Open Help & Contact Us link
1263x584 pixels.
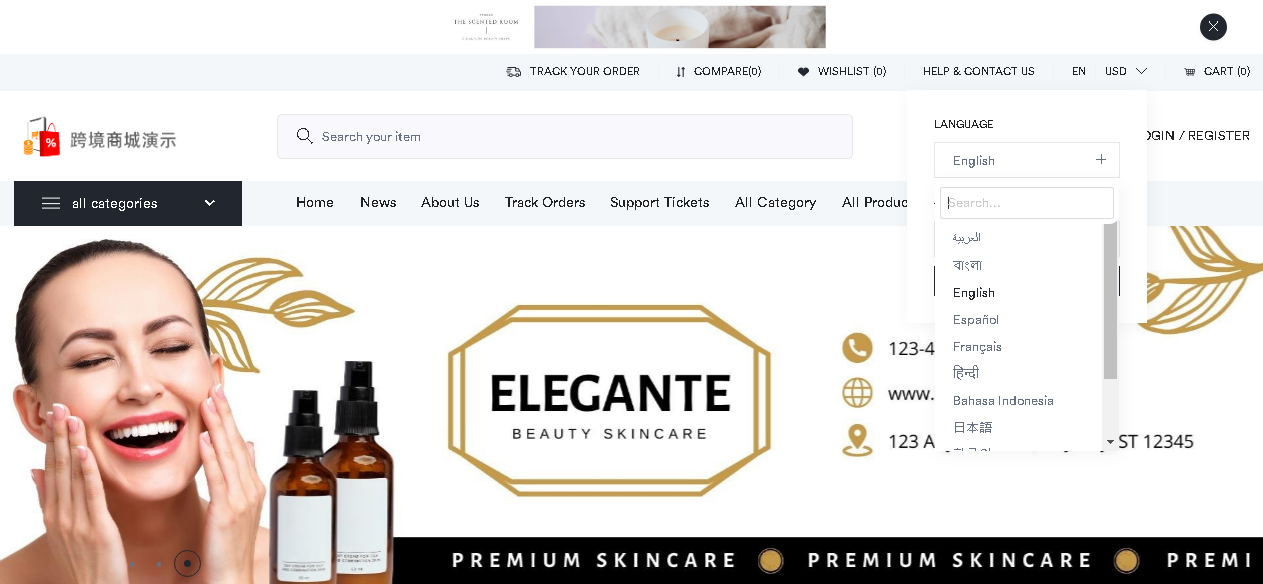979,72
